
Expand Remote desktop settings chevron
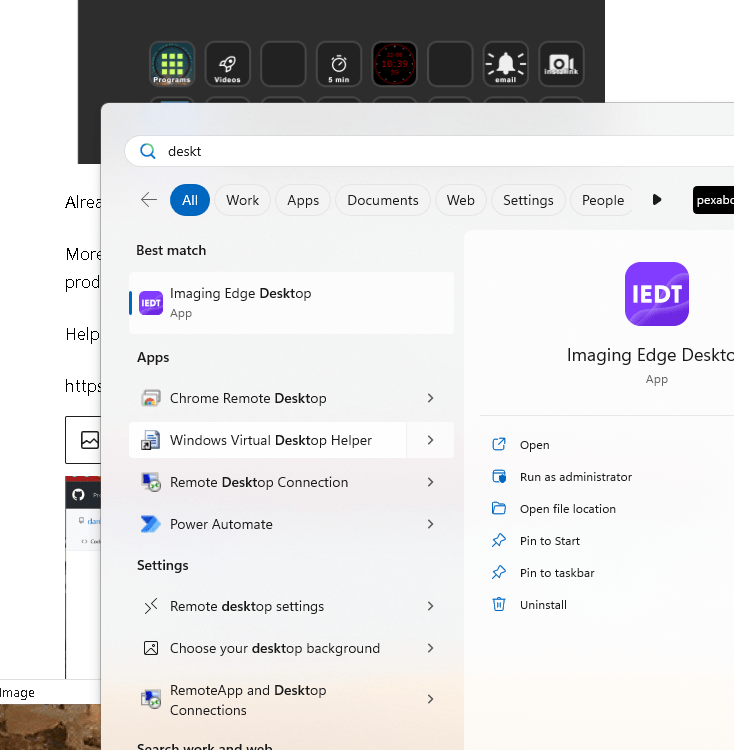430,606
